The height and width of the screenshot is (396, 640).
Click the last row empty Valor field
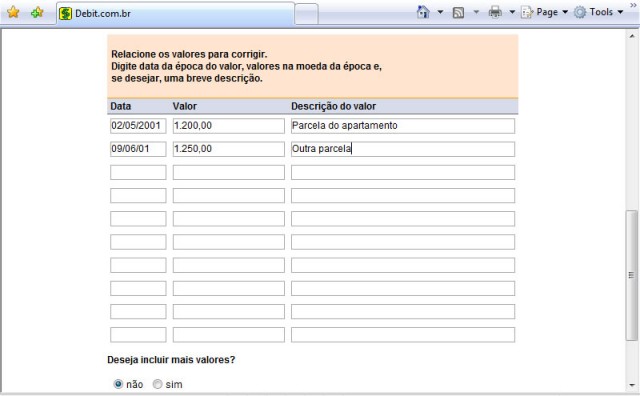click(229, 335)
